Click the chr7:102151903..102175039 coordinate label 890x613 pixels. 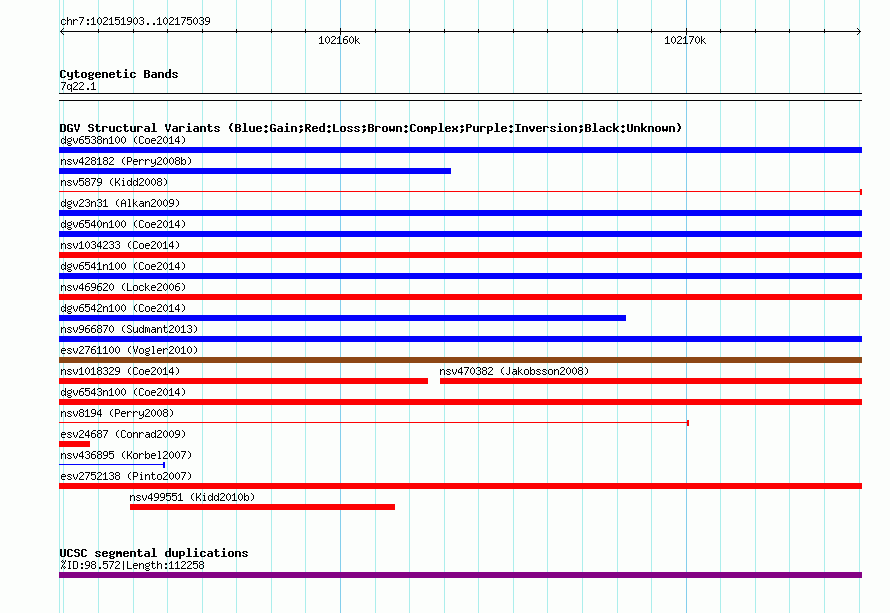[135, 21]
